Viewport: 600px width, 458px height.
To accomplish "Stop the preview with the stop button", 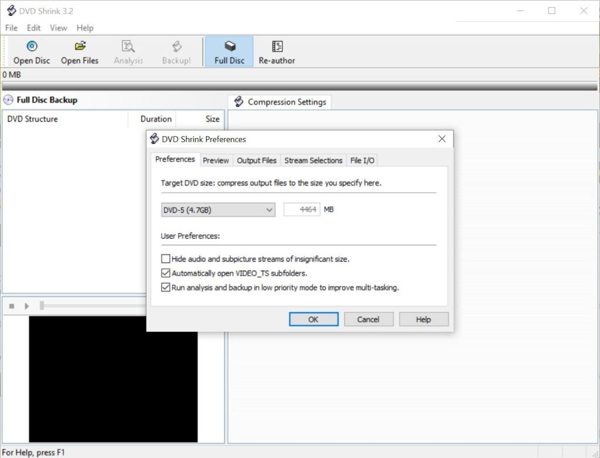I will click(x=12, y=306).
